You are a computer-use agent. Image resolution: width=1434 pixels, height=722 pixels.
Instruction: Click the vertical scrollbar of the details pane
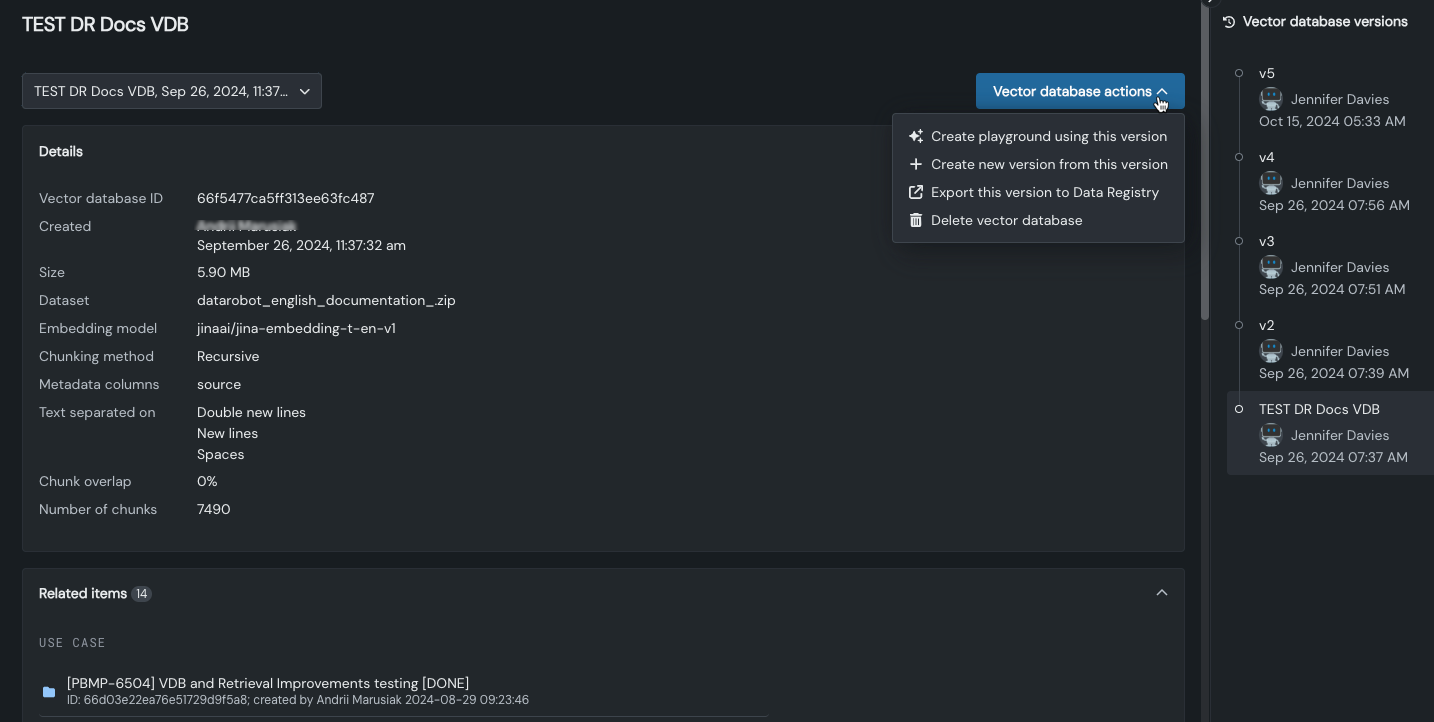coord(1204,200)
